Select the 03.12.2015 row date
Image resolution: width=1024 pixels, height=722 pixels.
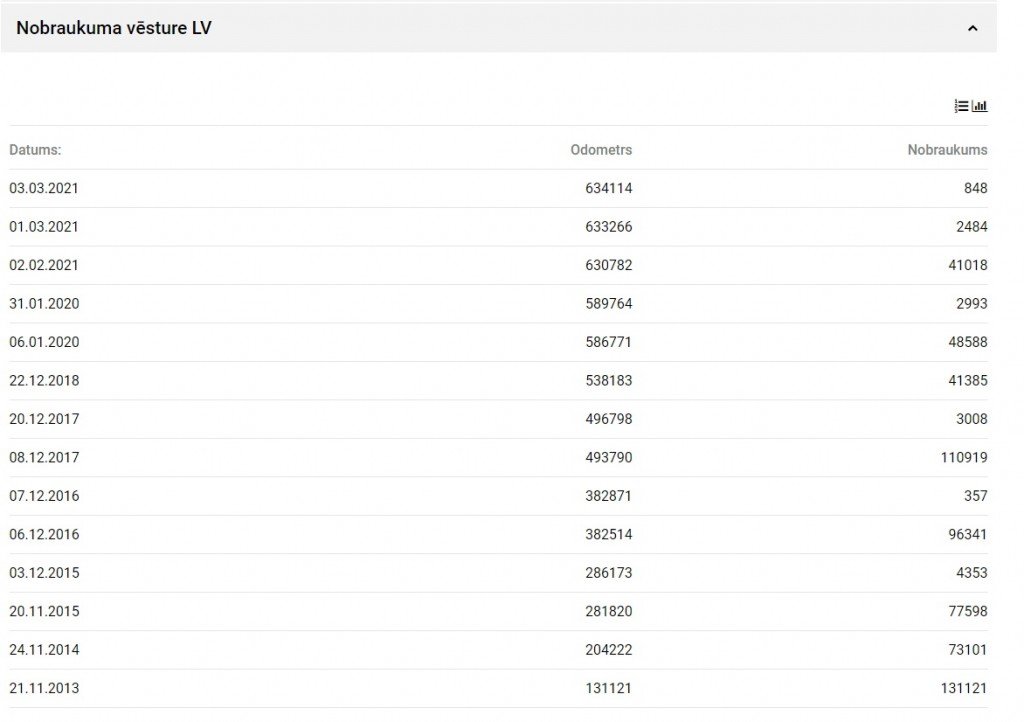click(44, 573)
